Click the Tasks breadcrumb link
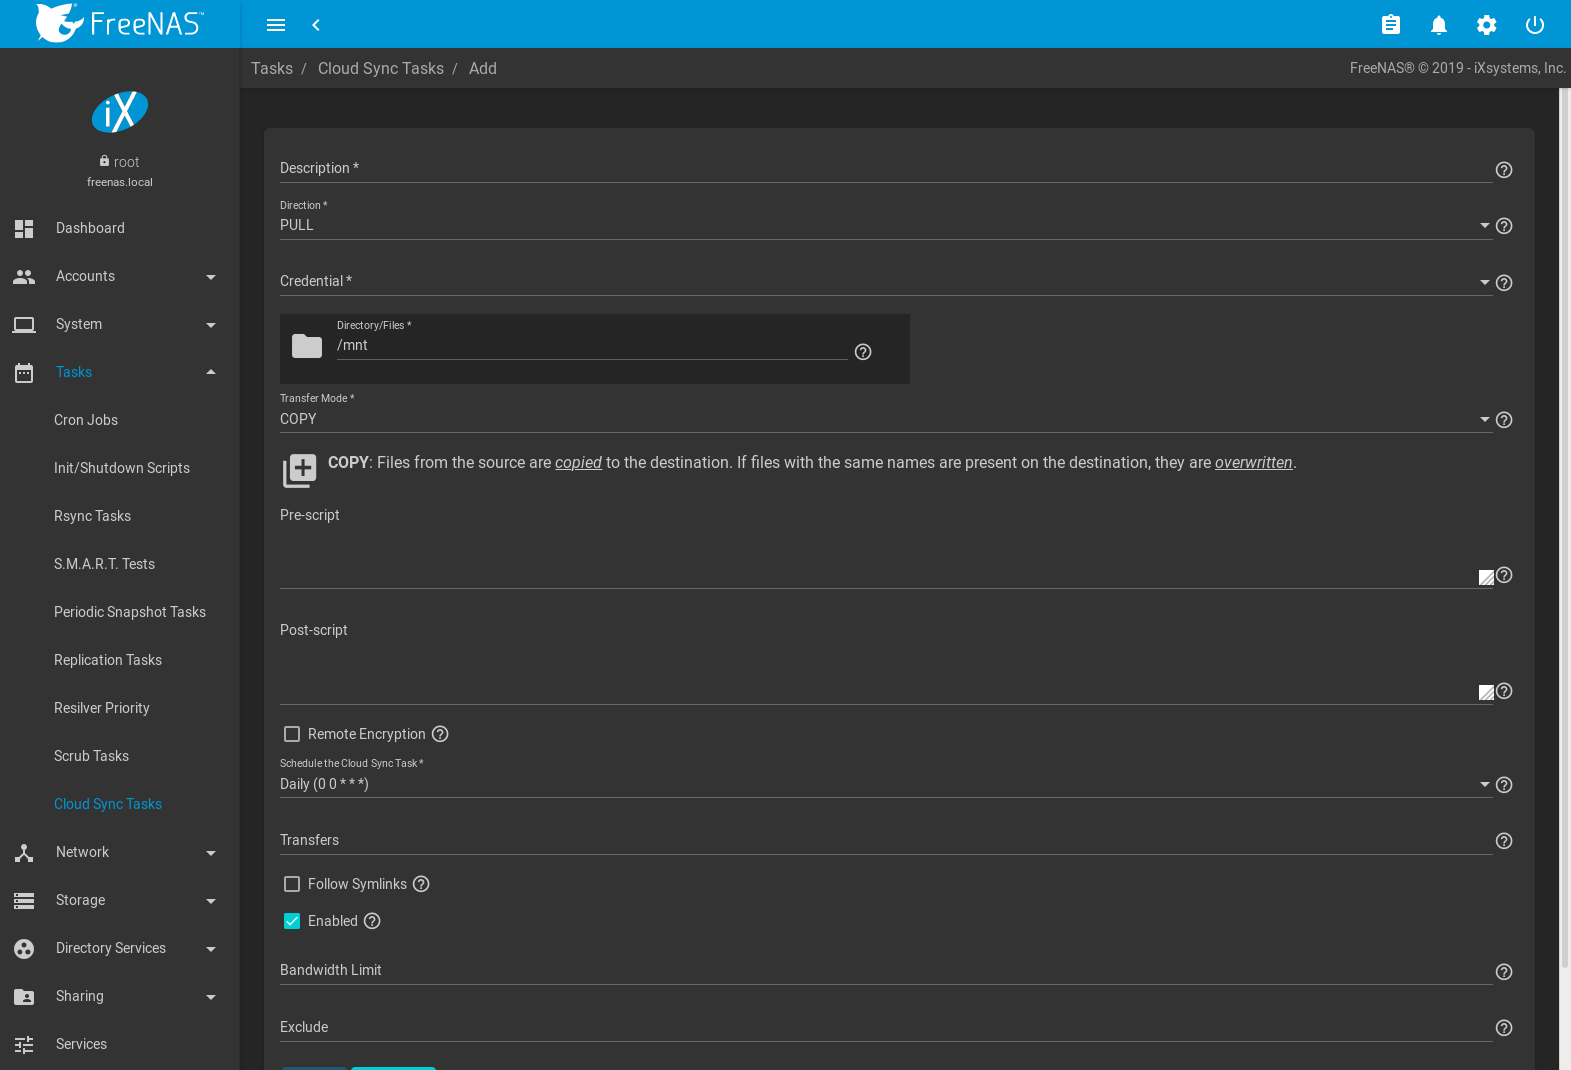 [272, 68]
